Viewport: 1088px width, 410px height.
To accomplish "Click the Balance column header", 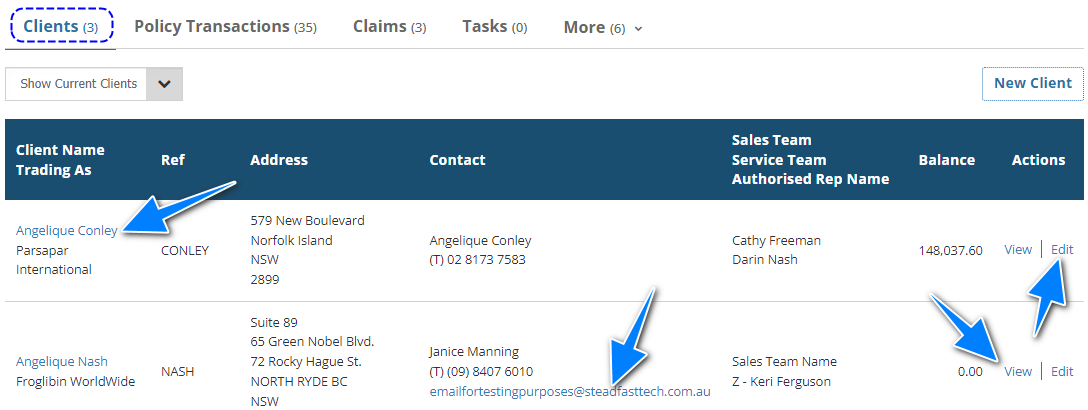I will point(946,160).
